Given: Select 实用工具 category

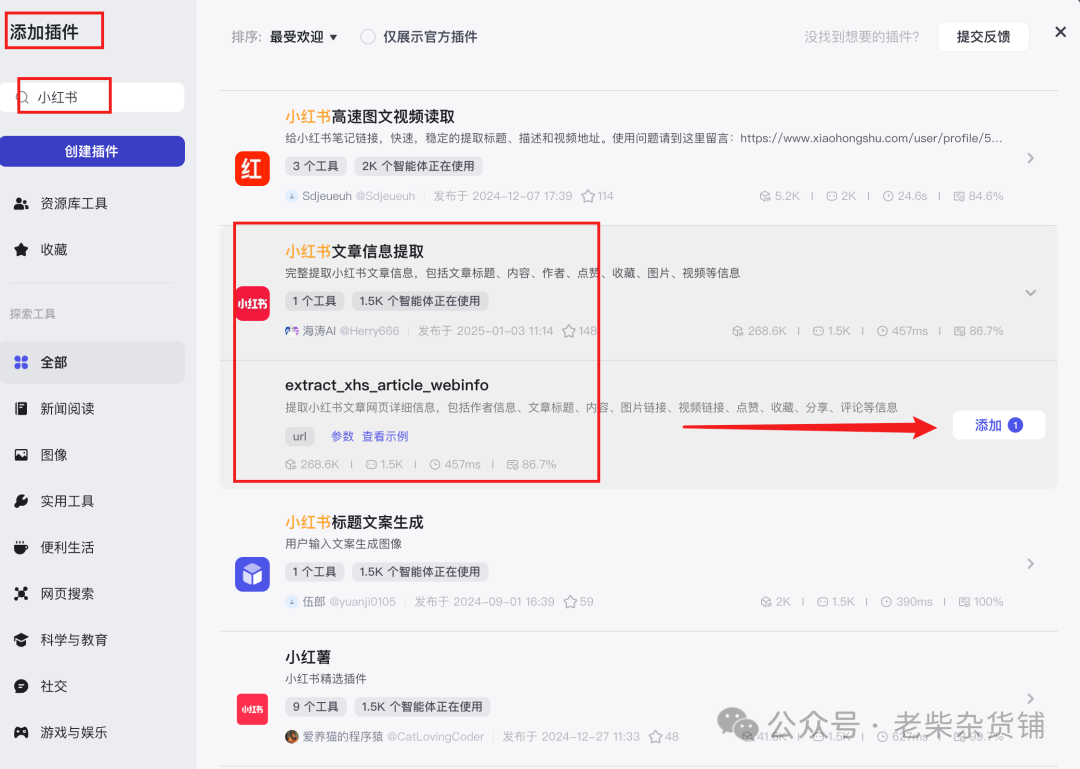Looking at the screenshot, I should [92, 501].
